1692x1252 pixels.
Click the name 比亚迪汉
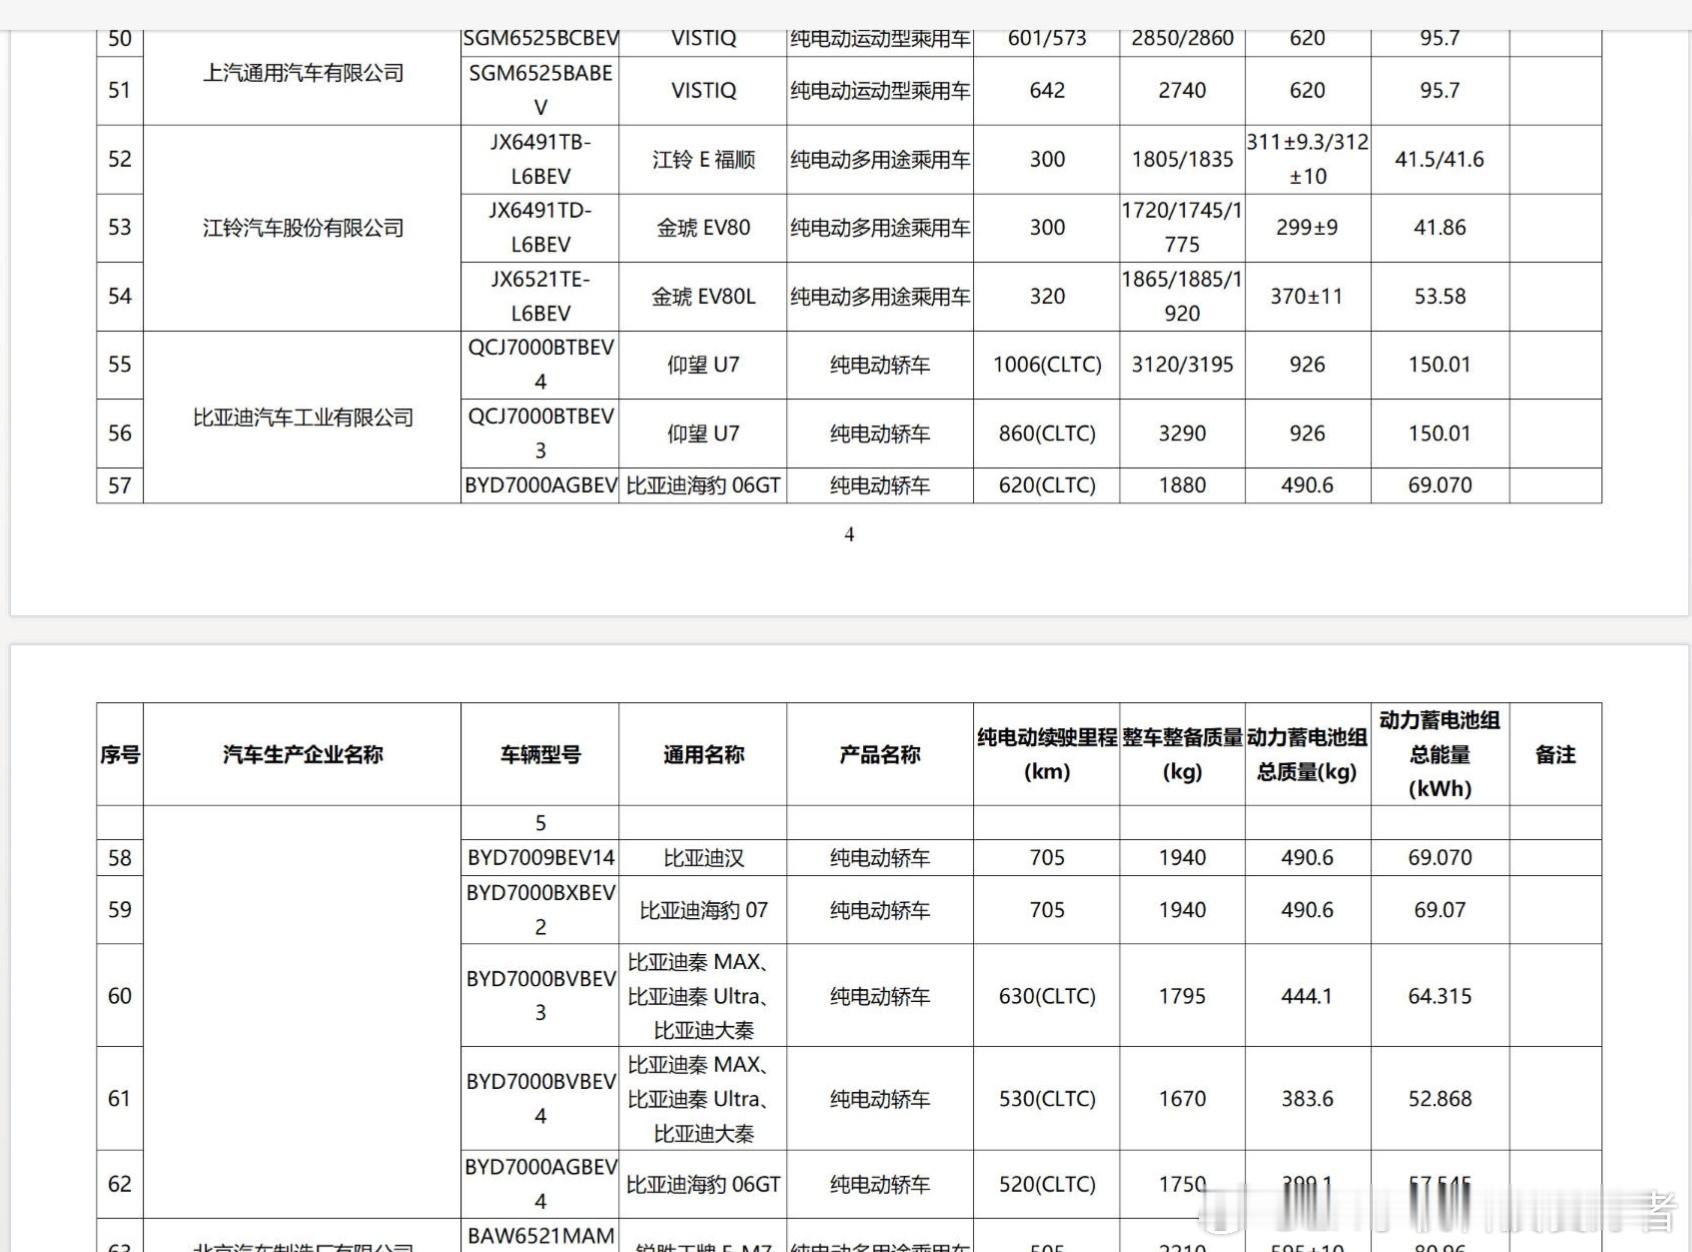pos(703,858)
